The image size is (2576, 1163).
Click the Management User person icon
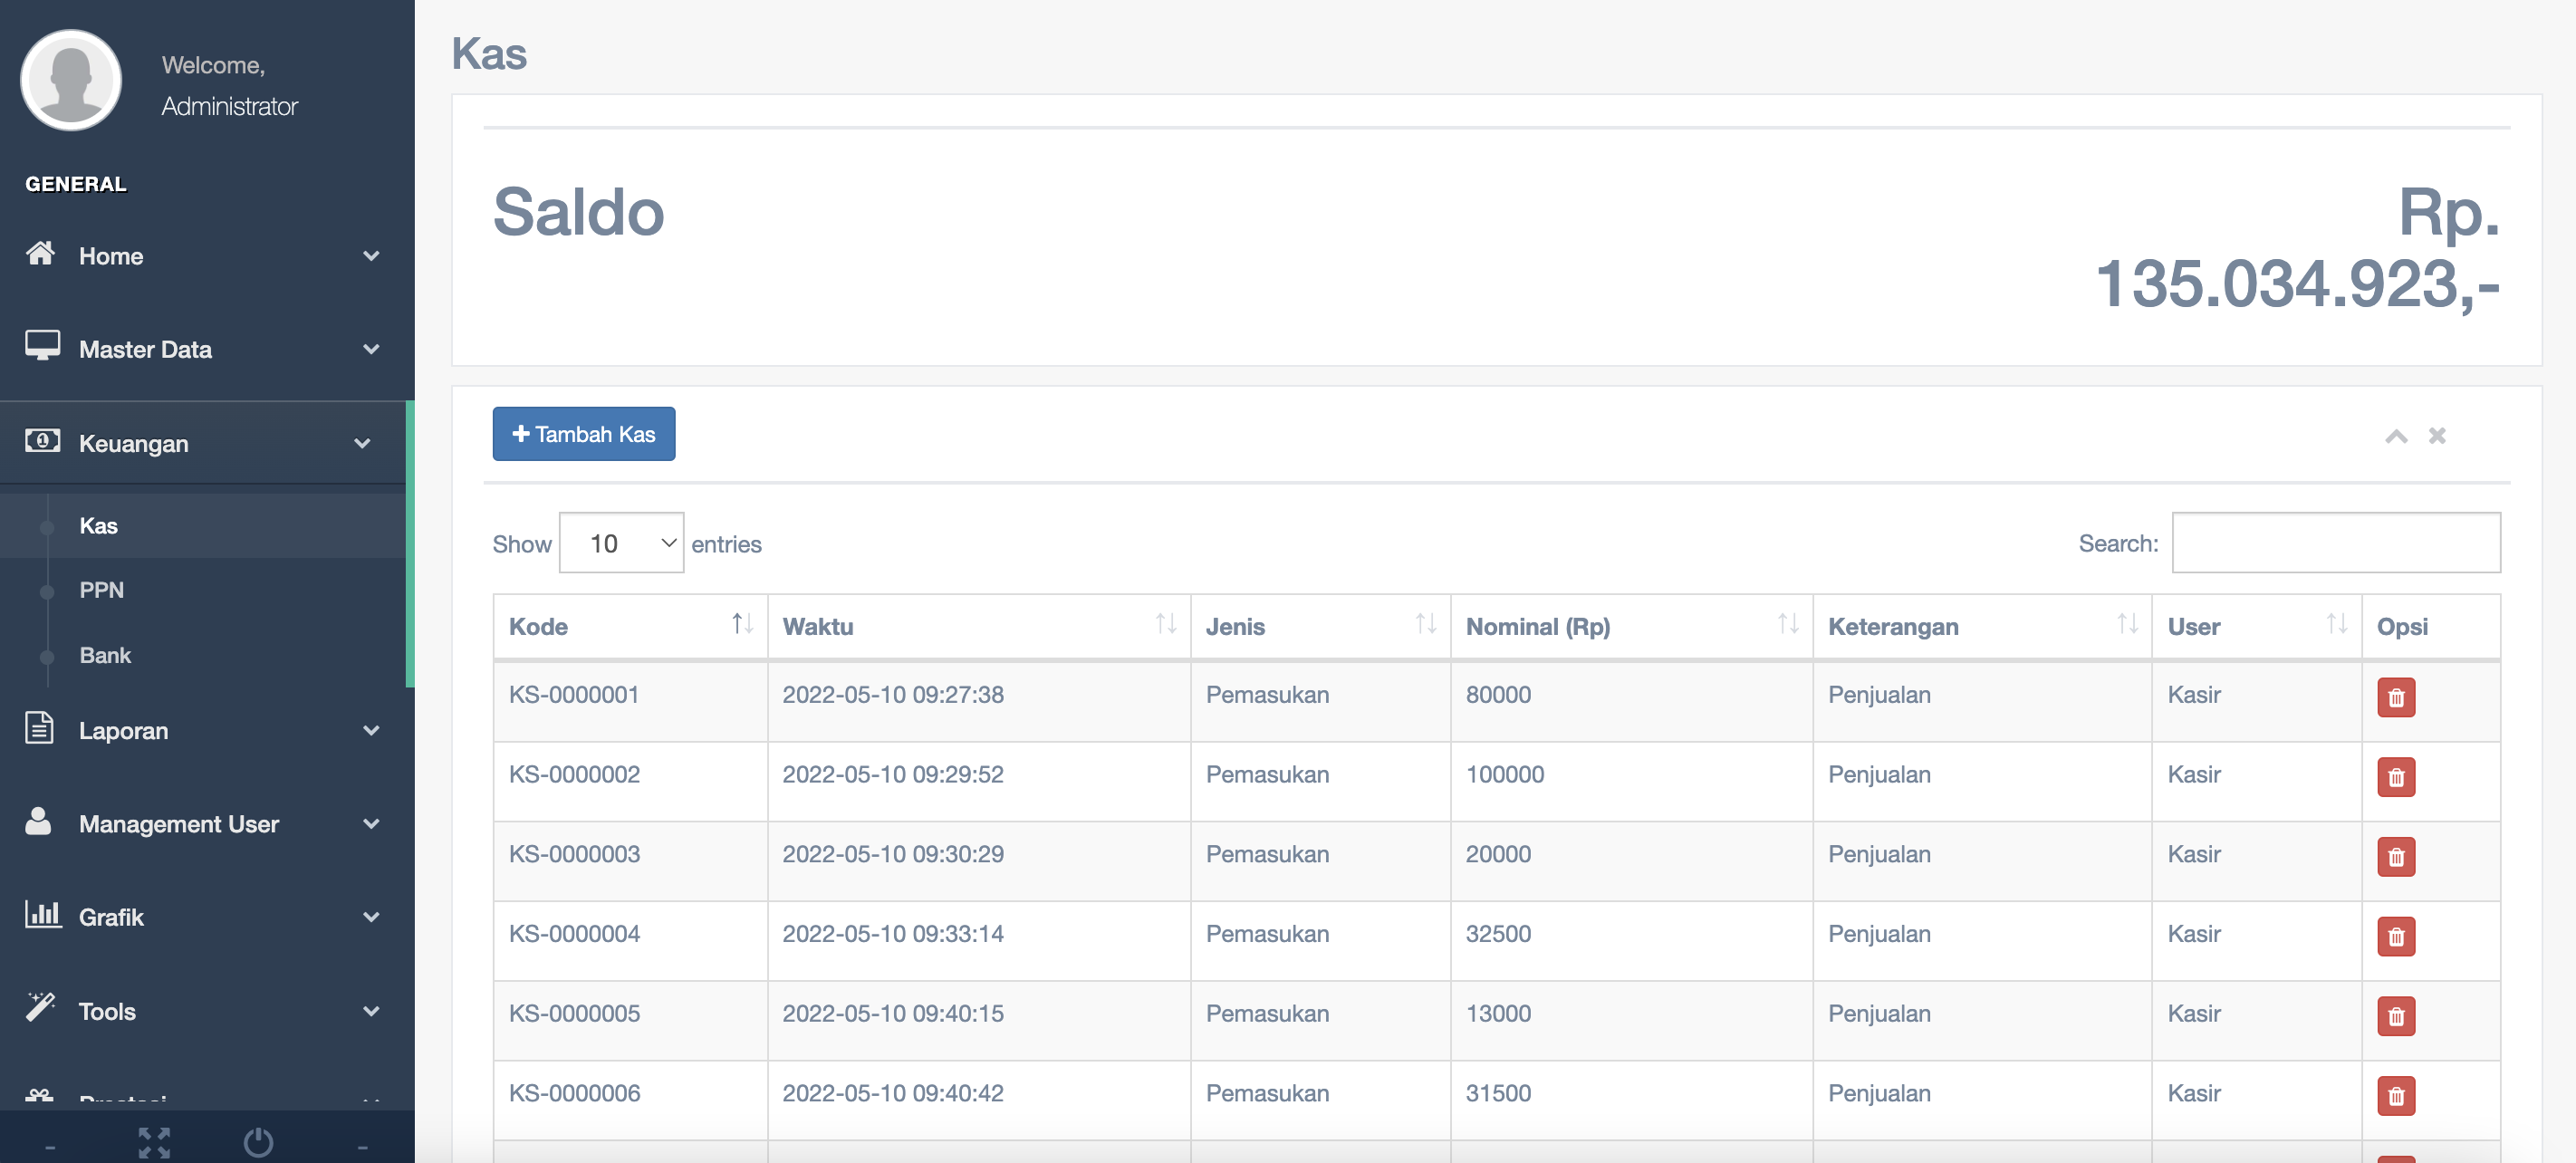pos(38,823)
